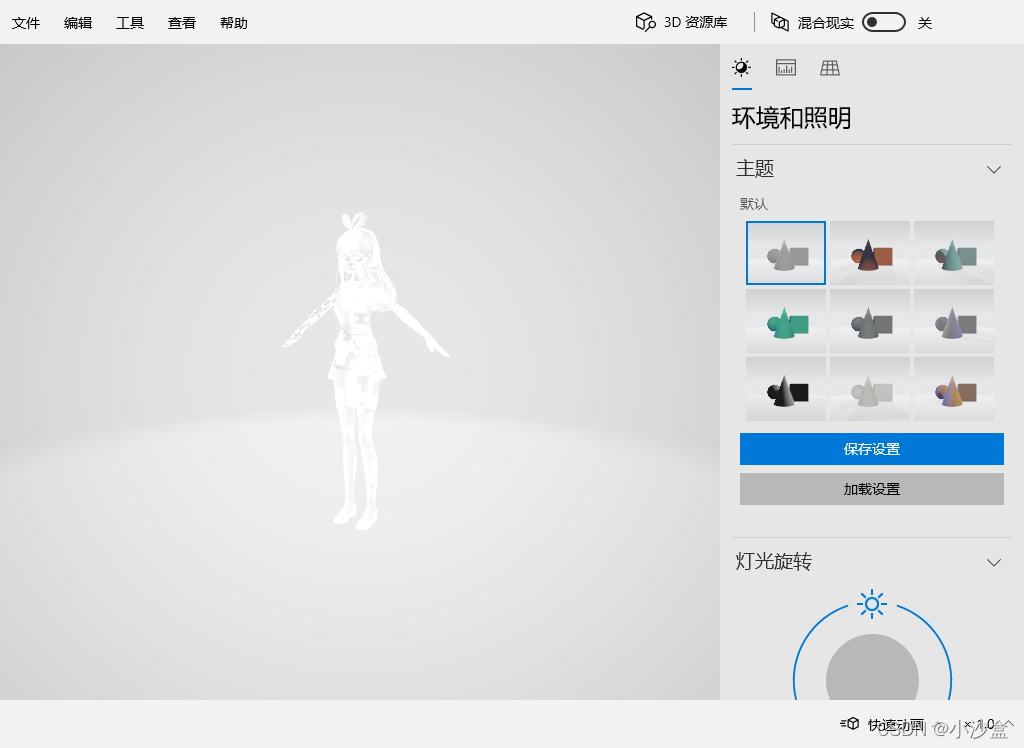Click the 加载设置 button

[x=871, y=489]
